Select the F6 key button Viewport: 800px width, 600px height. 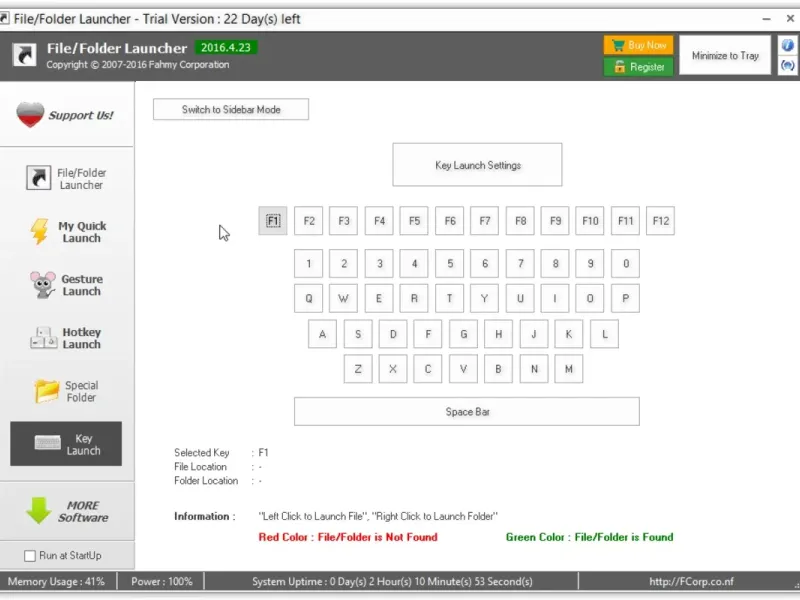449,221
